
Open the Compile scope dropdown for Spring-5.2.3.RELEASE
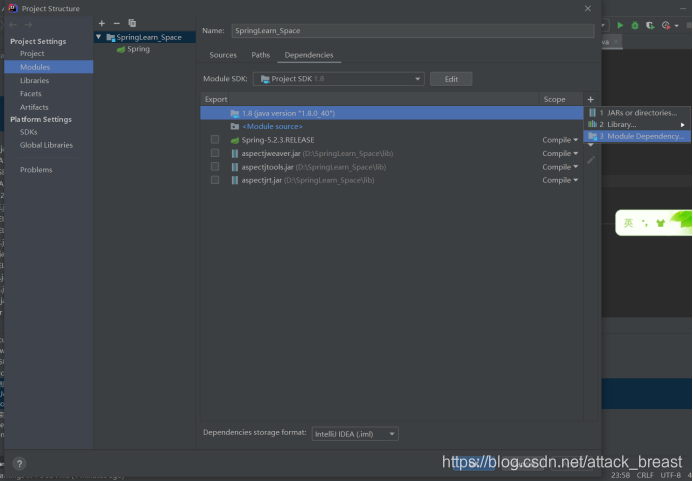560,140
